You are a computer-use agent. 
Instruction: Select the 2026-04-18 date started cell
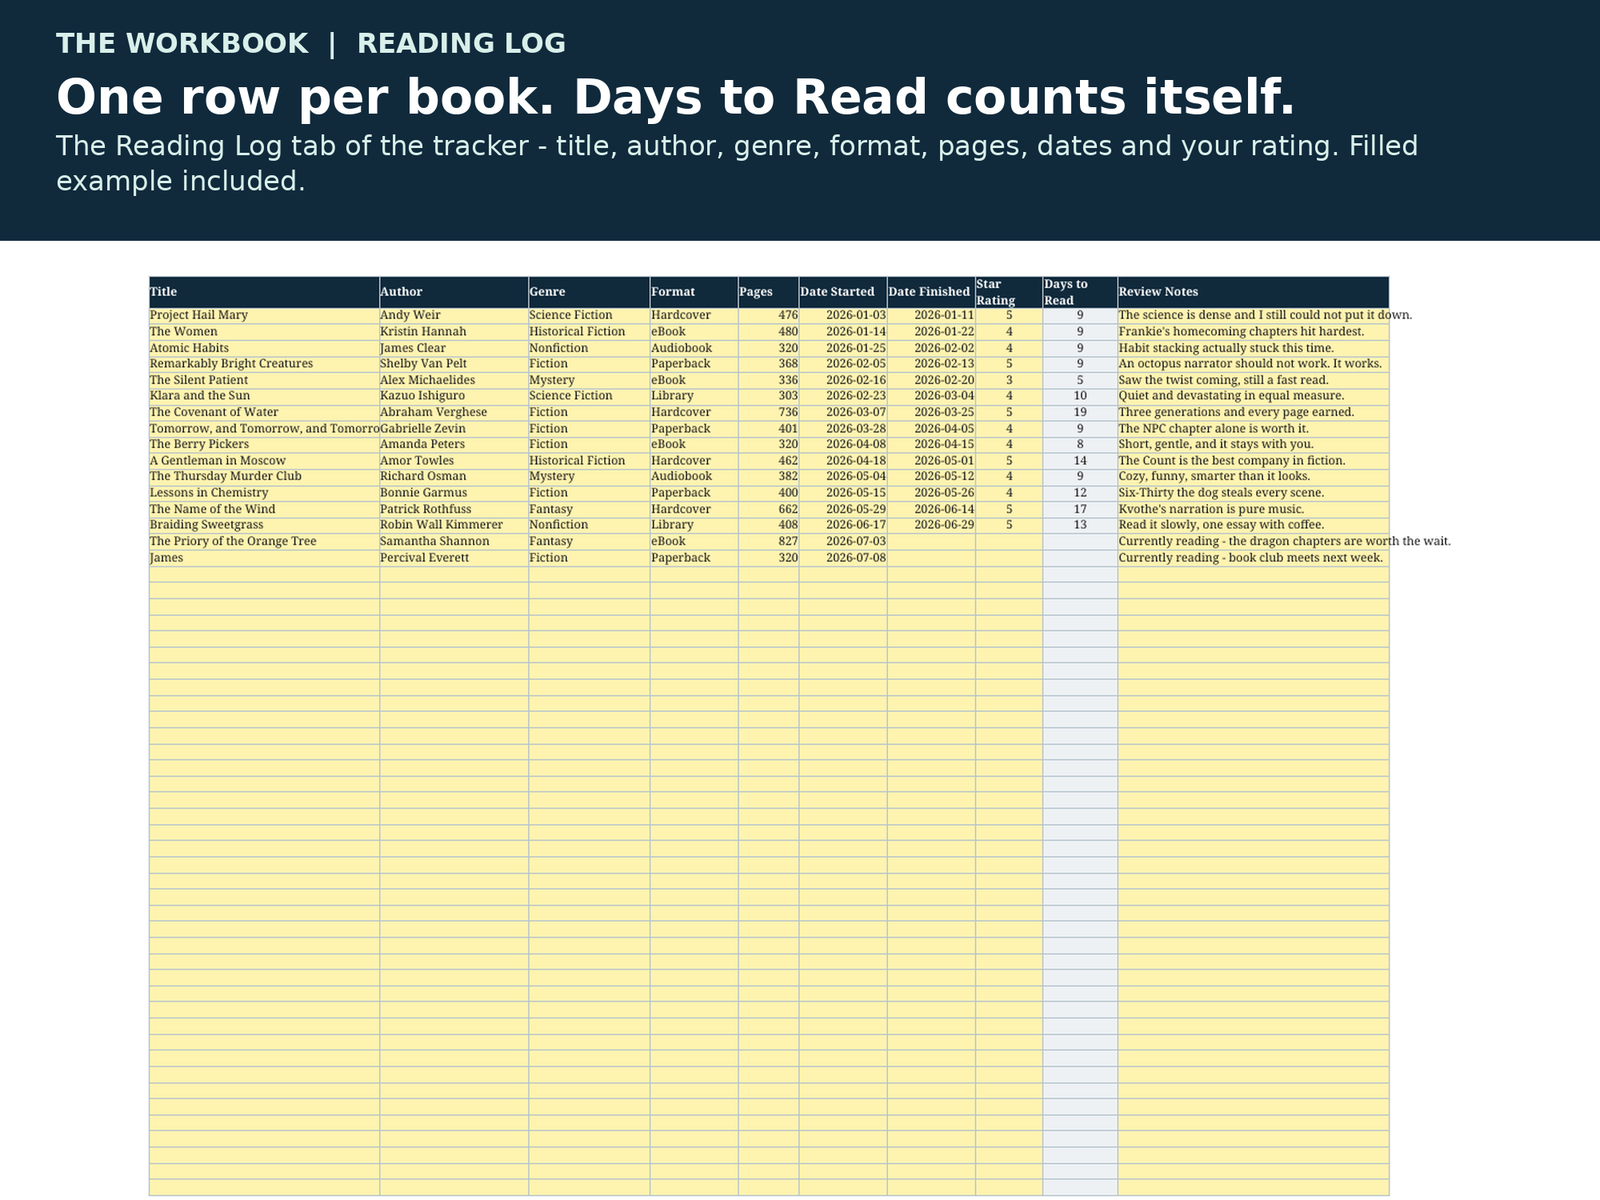coord(843,461)
